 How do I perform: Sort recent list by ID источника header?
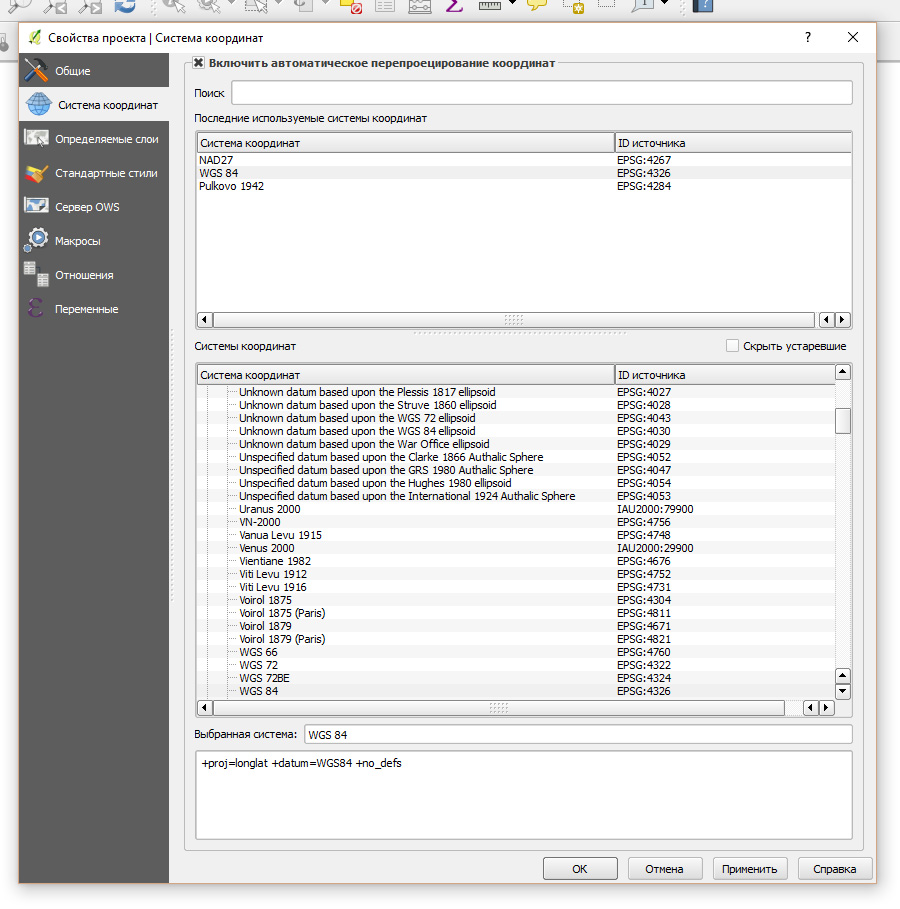click(x=732, y=143)
